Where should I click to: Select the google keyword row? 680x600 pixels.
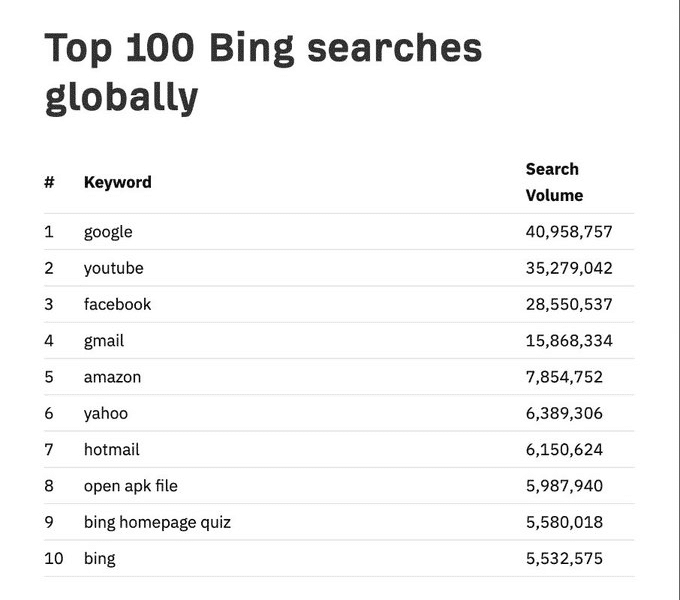[339, 232]
